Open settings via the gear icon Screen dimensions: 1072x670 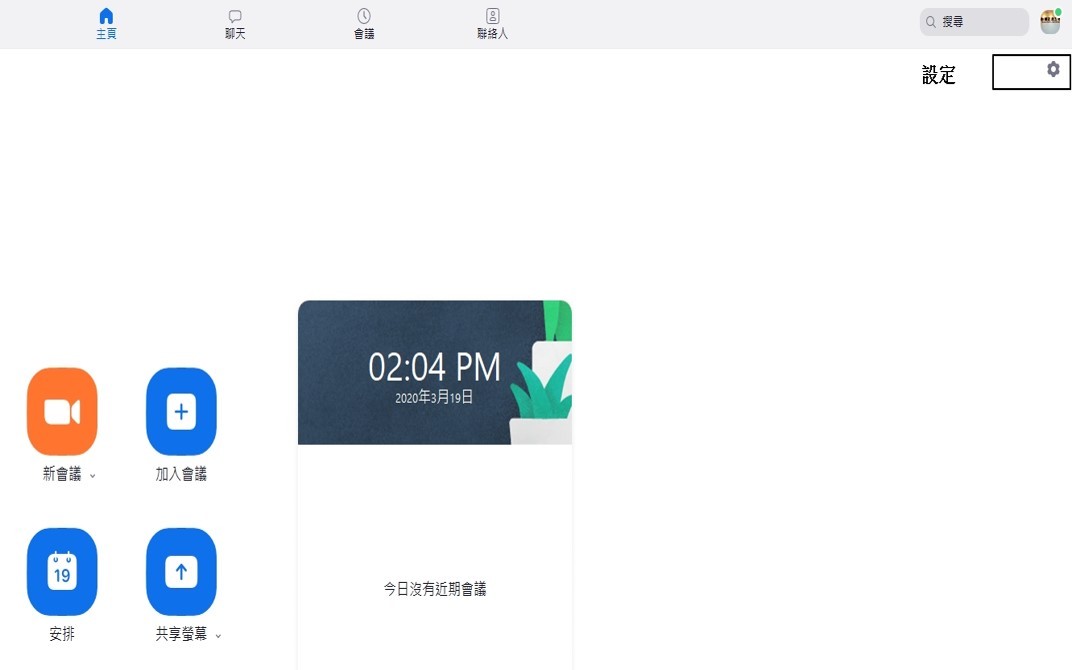(1053, 69)
